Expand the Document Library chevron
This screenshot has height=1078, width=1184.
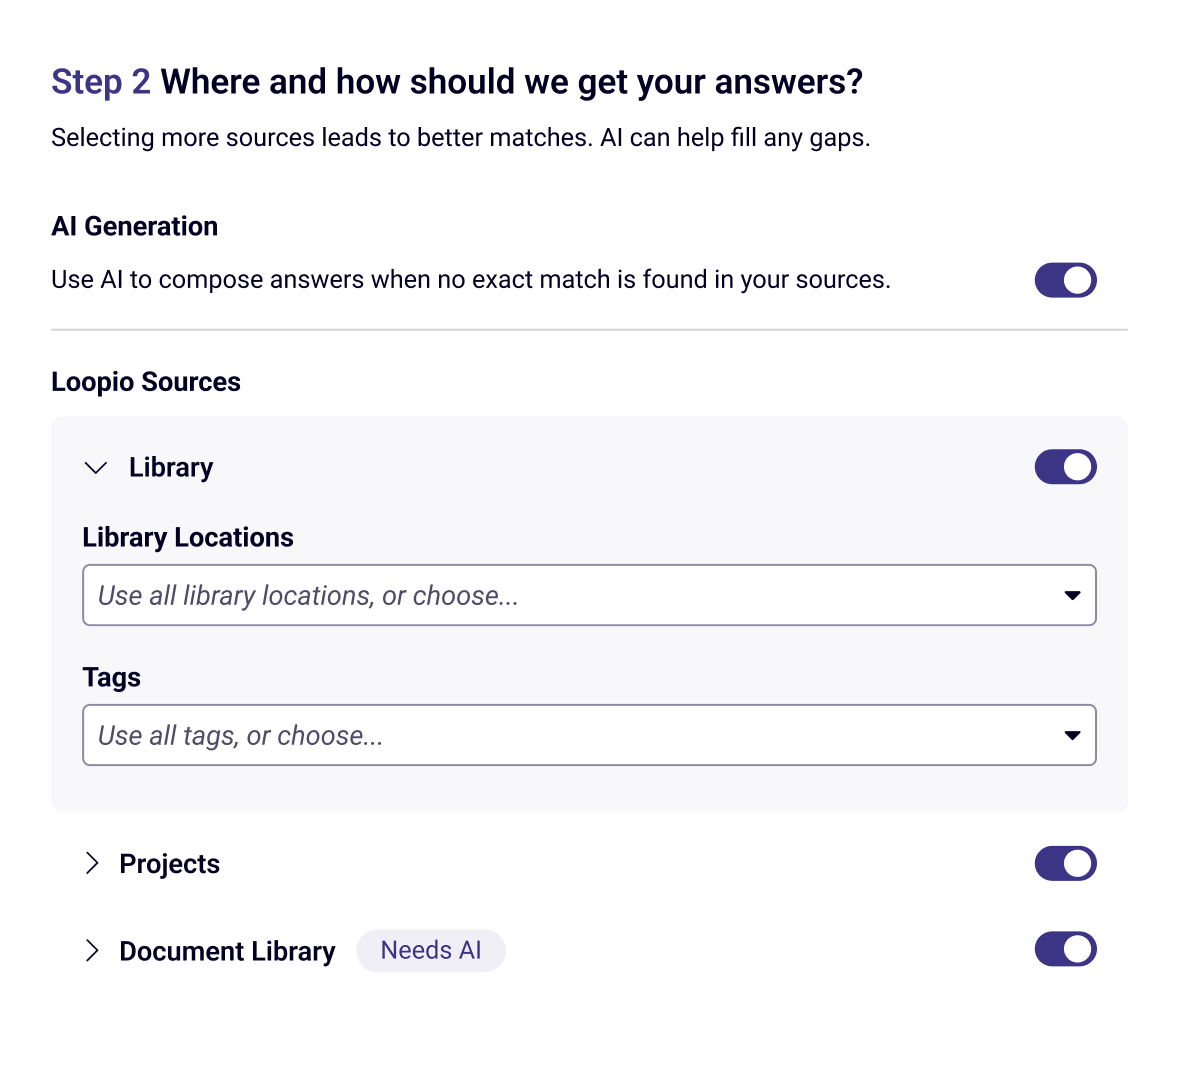92,950
